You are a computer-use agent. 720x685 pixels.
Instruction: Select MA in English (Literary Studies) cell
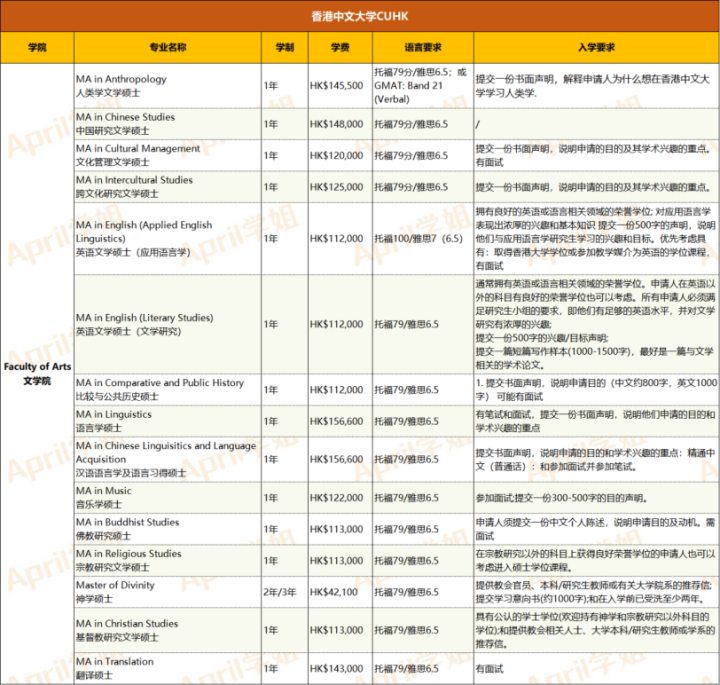point(168,324)
